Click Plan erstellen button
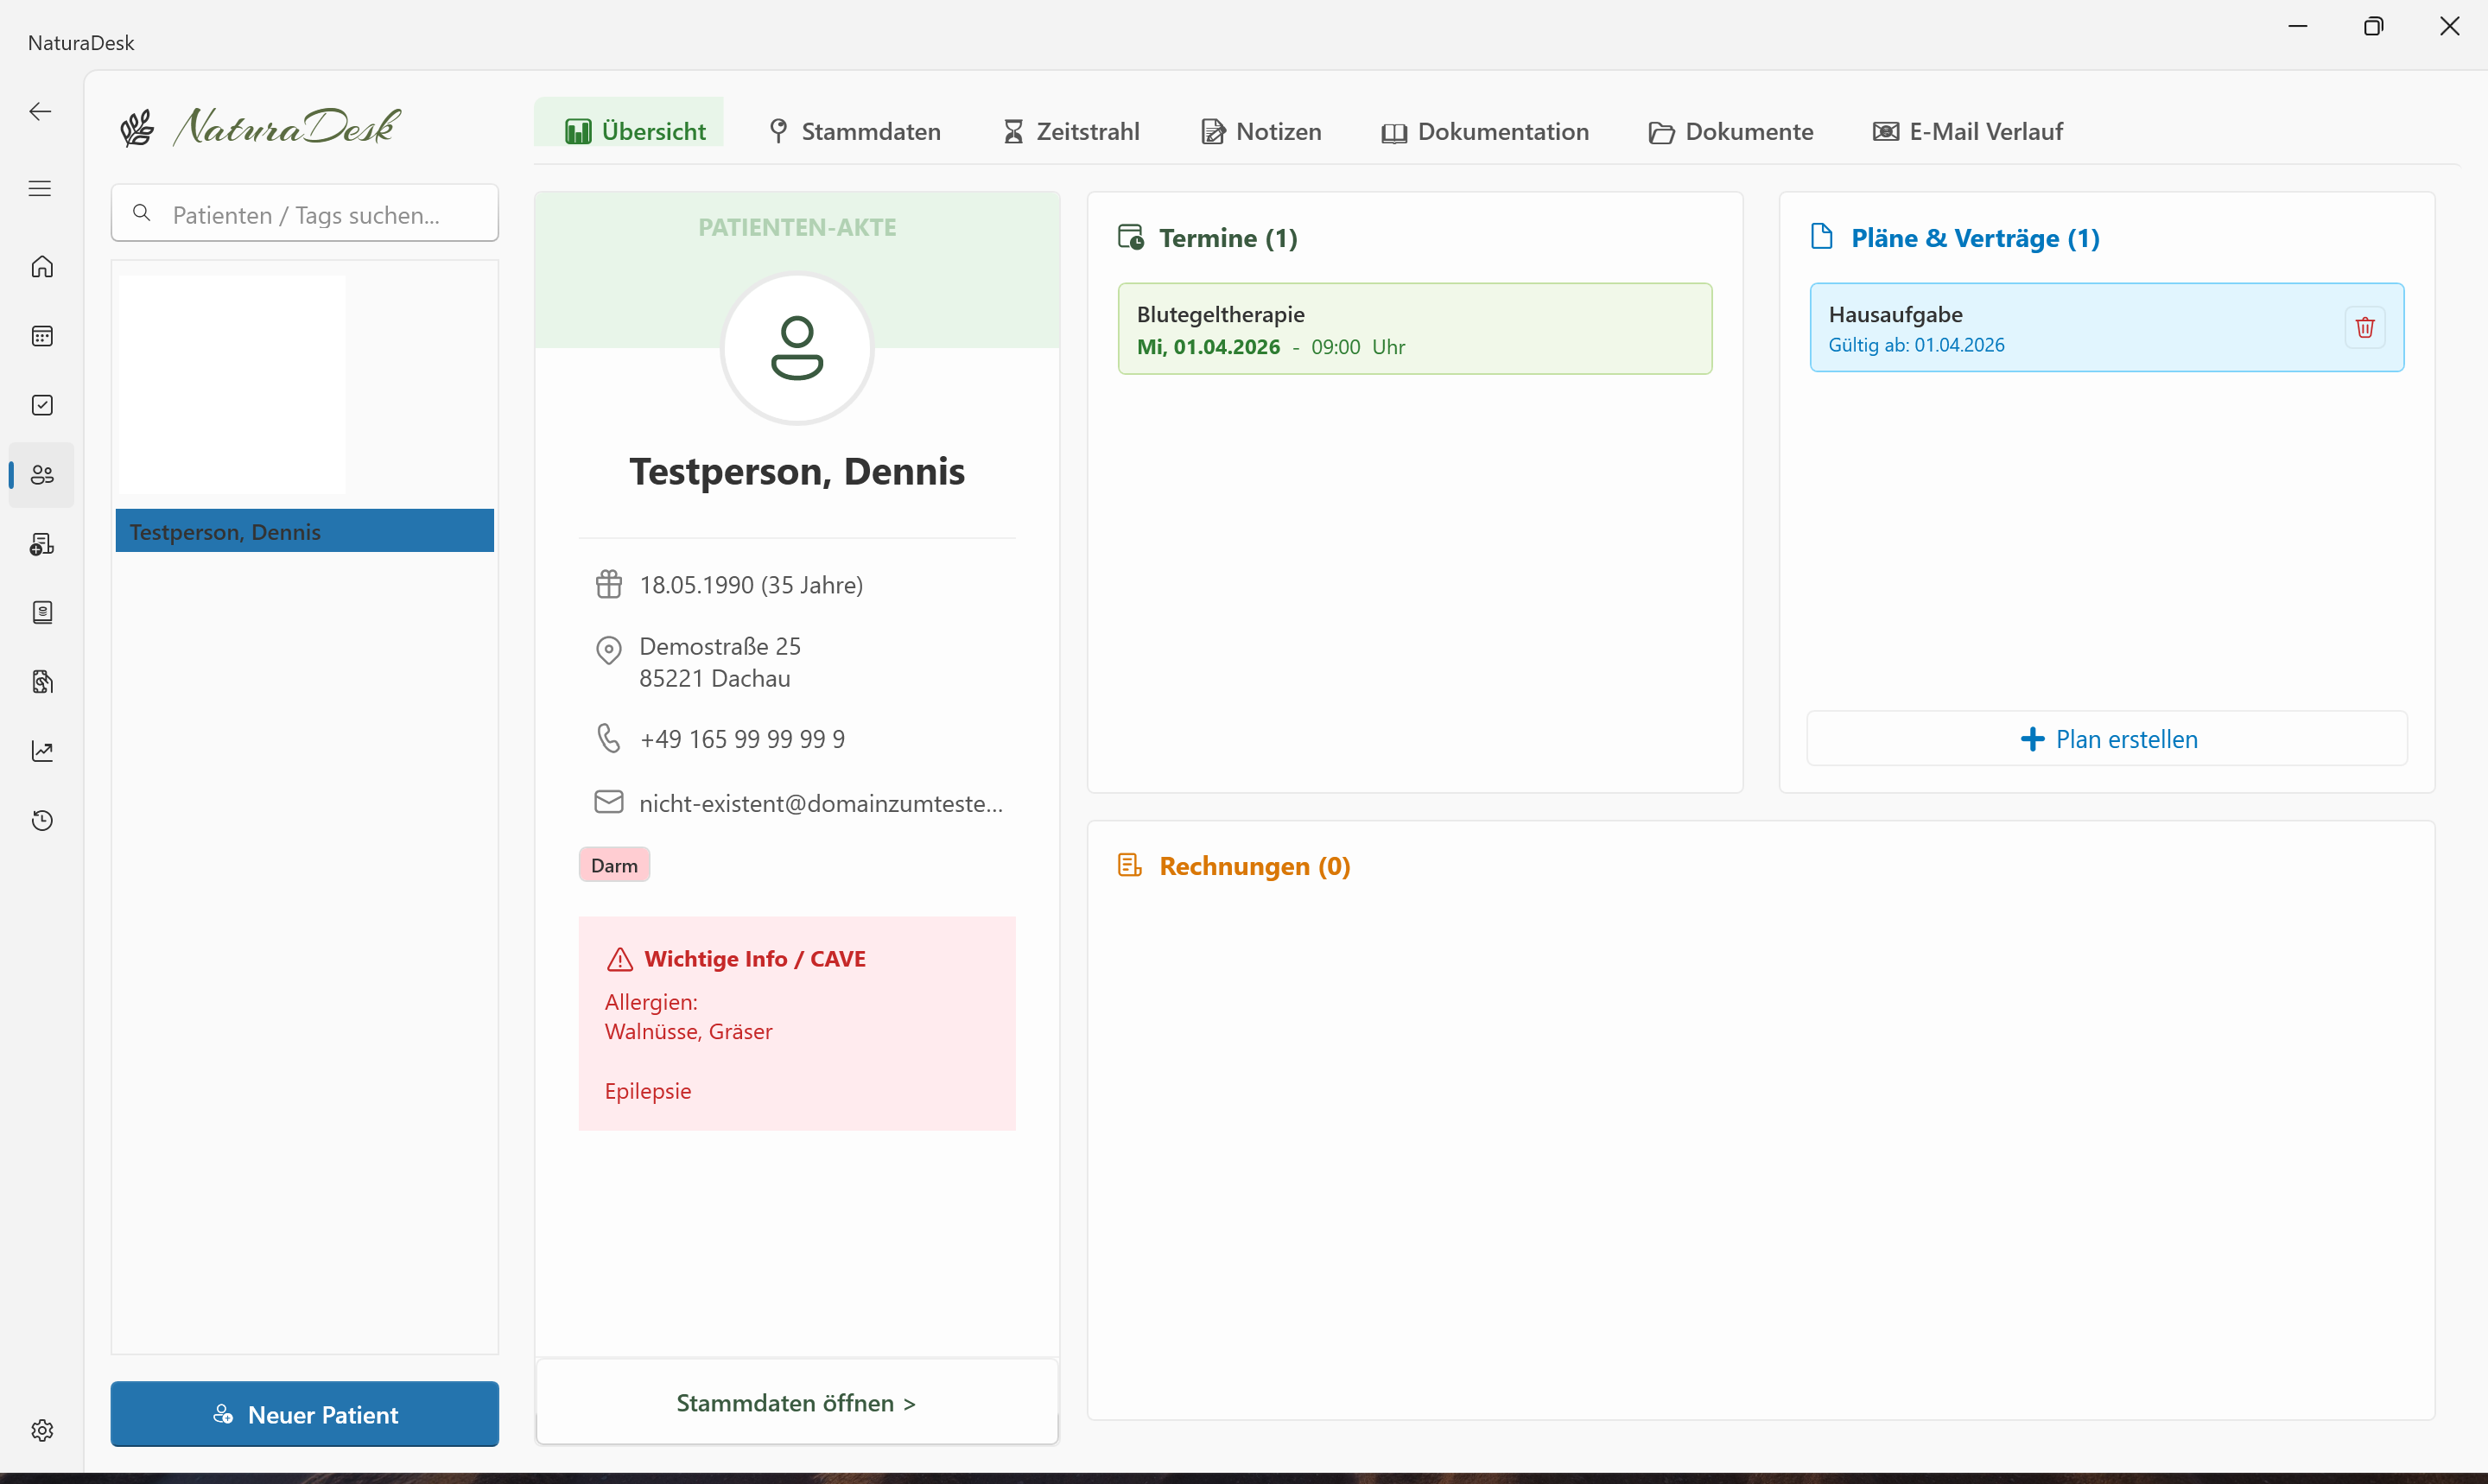The height and width of the screenshot is (1484, 2488). [x=2107, y=739]
